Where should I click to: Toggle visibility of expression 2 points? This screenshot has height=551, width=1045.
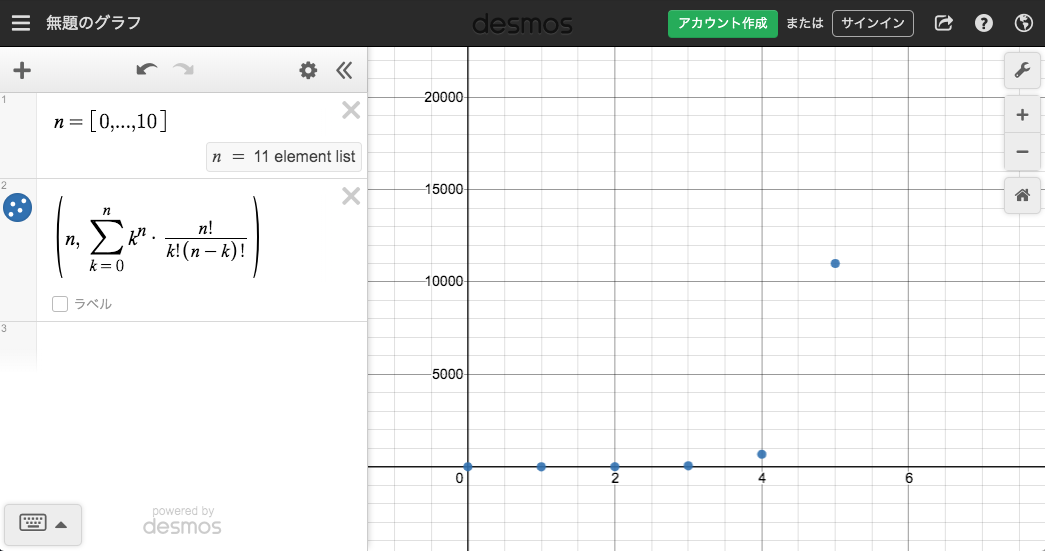point(17,208)
